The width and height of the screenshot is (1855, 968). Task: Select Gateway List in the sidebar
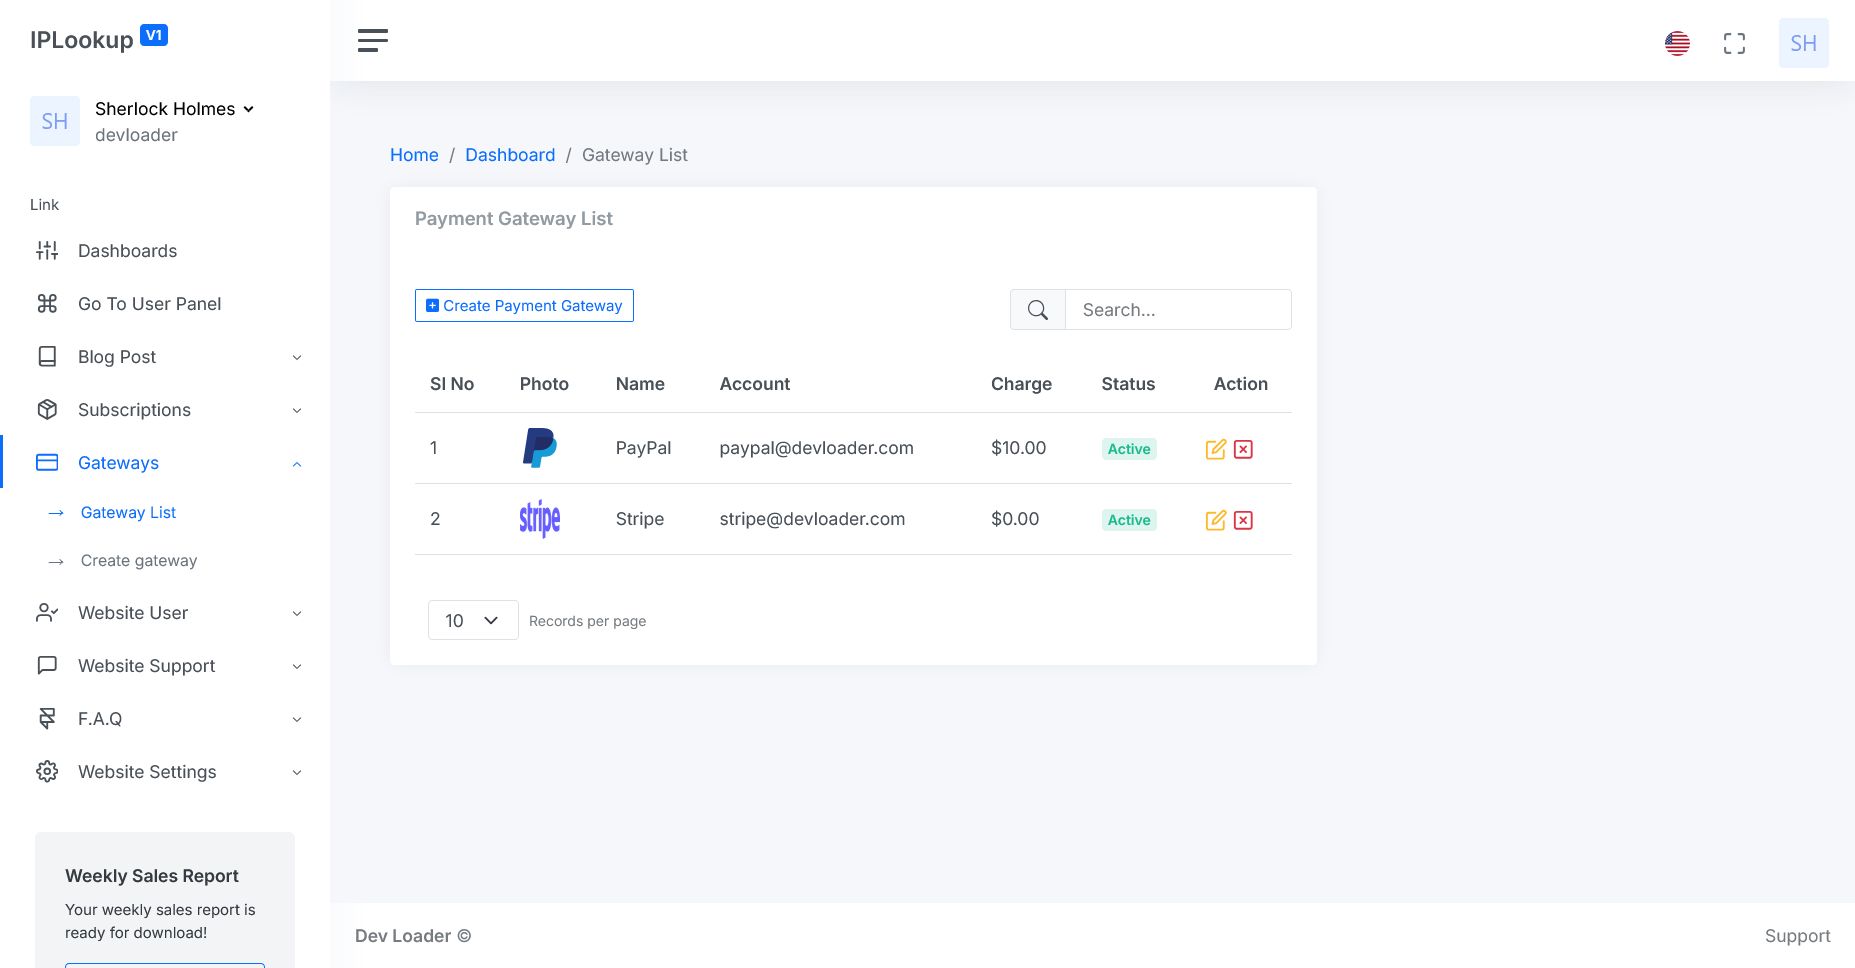coord(128,513)
